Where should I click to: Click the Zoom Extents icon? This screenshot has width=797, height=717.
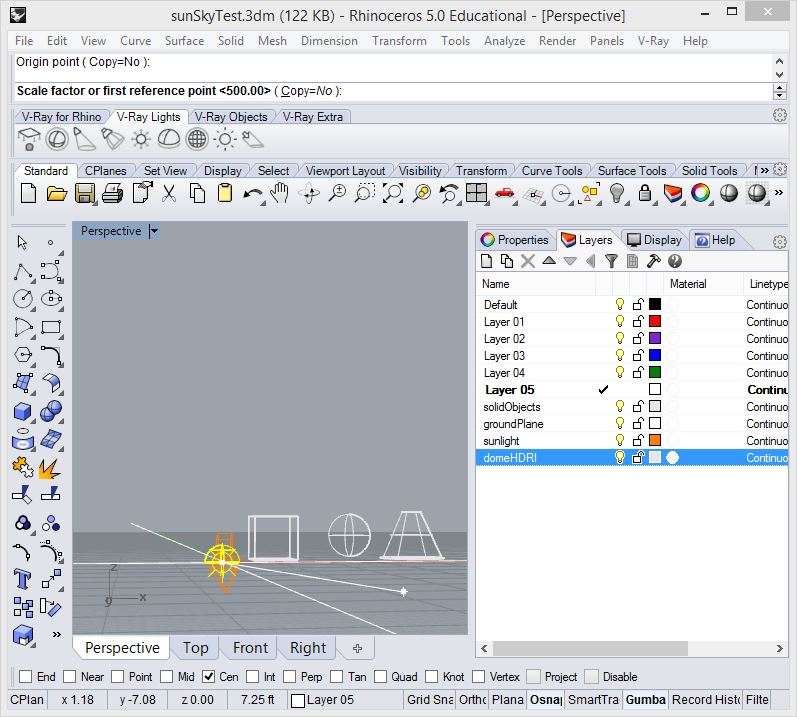[393, 194]
